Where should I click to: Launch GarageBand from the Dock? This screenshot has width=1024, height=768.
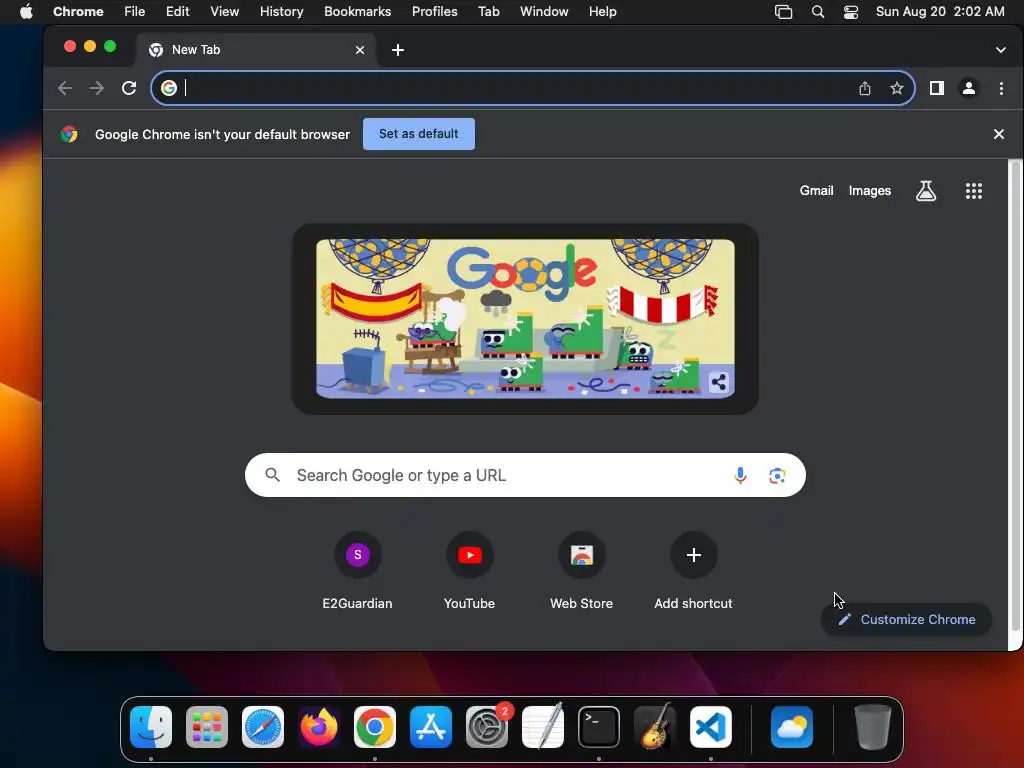tap(655, 727)
